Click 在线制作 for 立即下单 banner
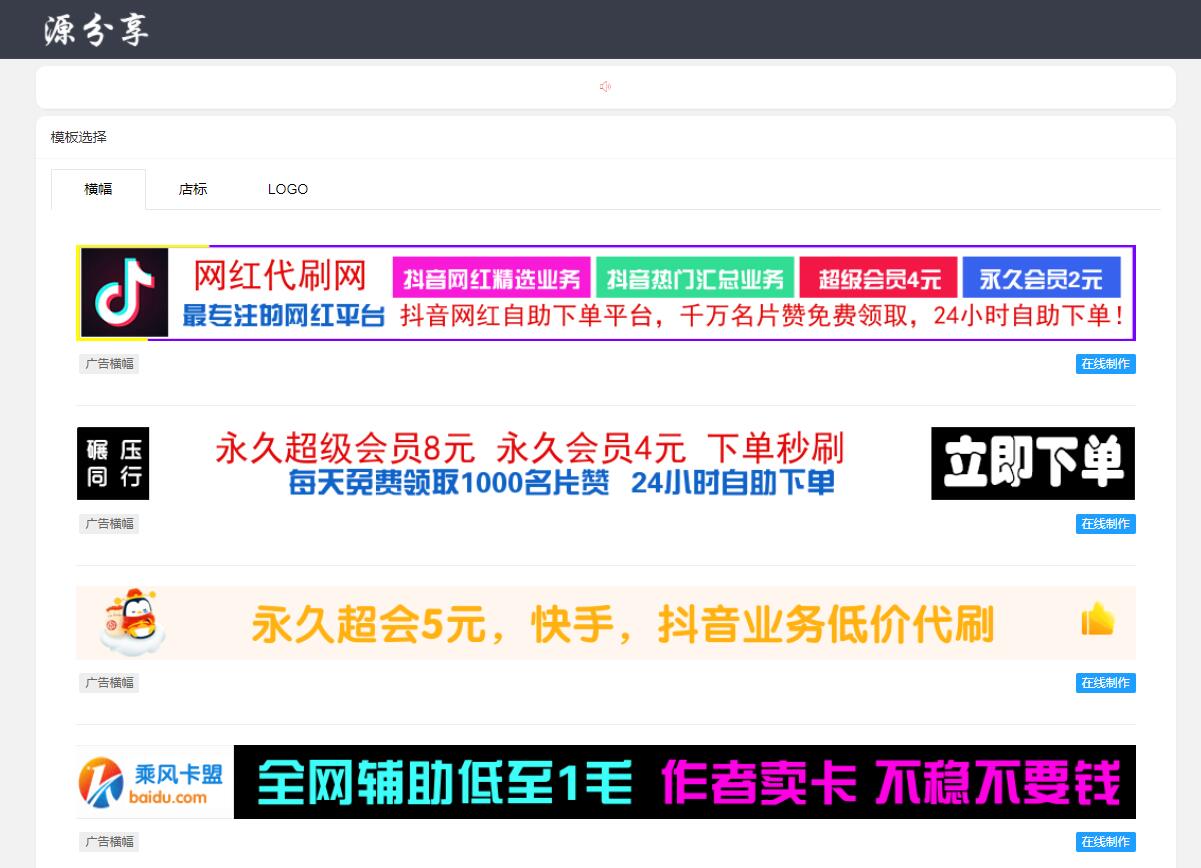 [x=1106, y=524]
